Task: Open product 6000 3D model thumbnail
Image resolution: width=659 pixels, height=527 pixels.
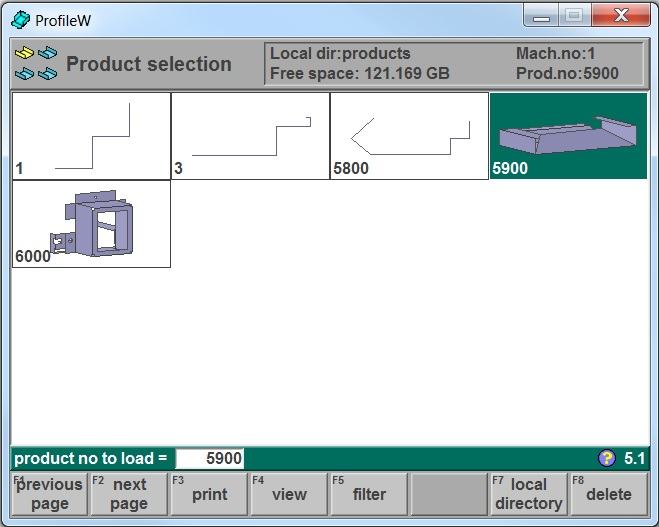Action: (92, 224)
